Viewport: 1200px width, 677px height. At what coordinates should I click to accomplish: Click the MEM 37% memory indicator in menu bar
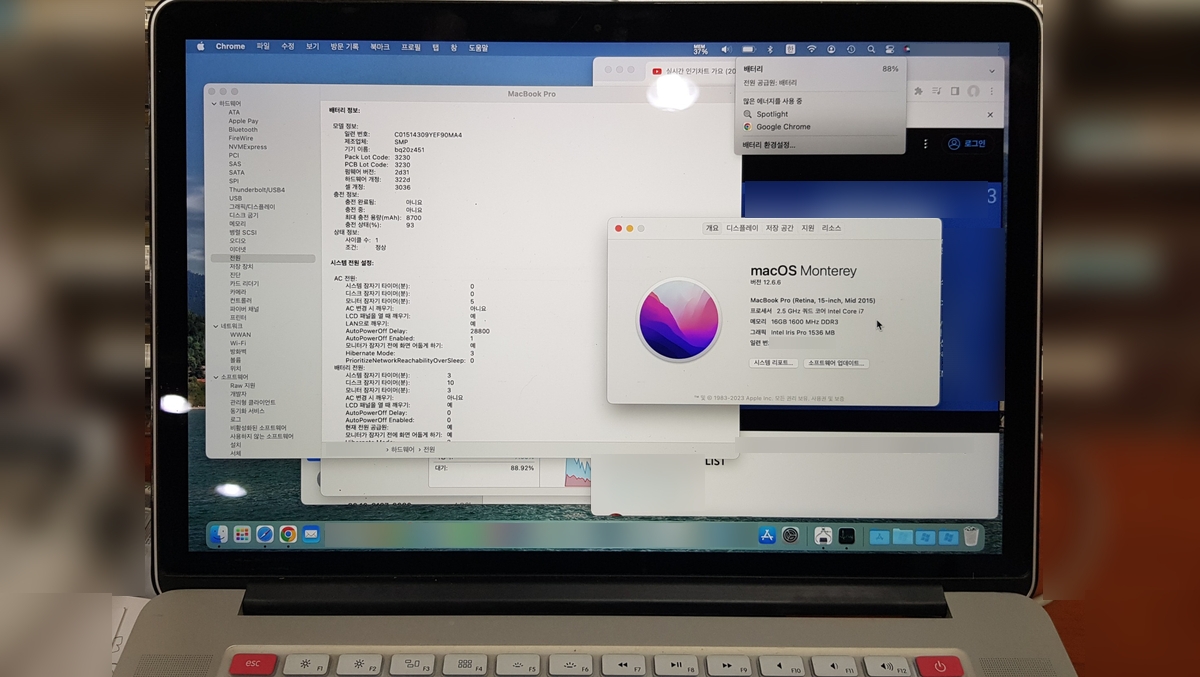701,48
